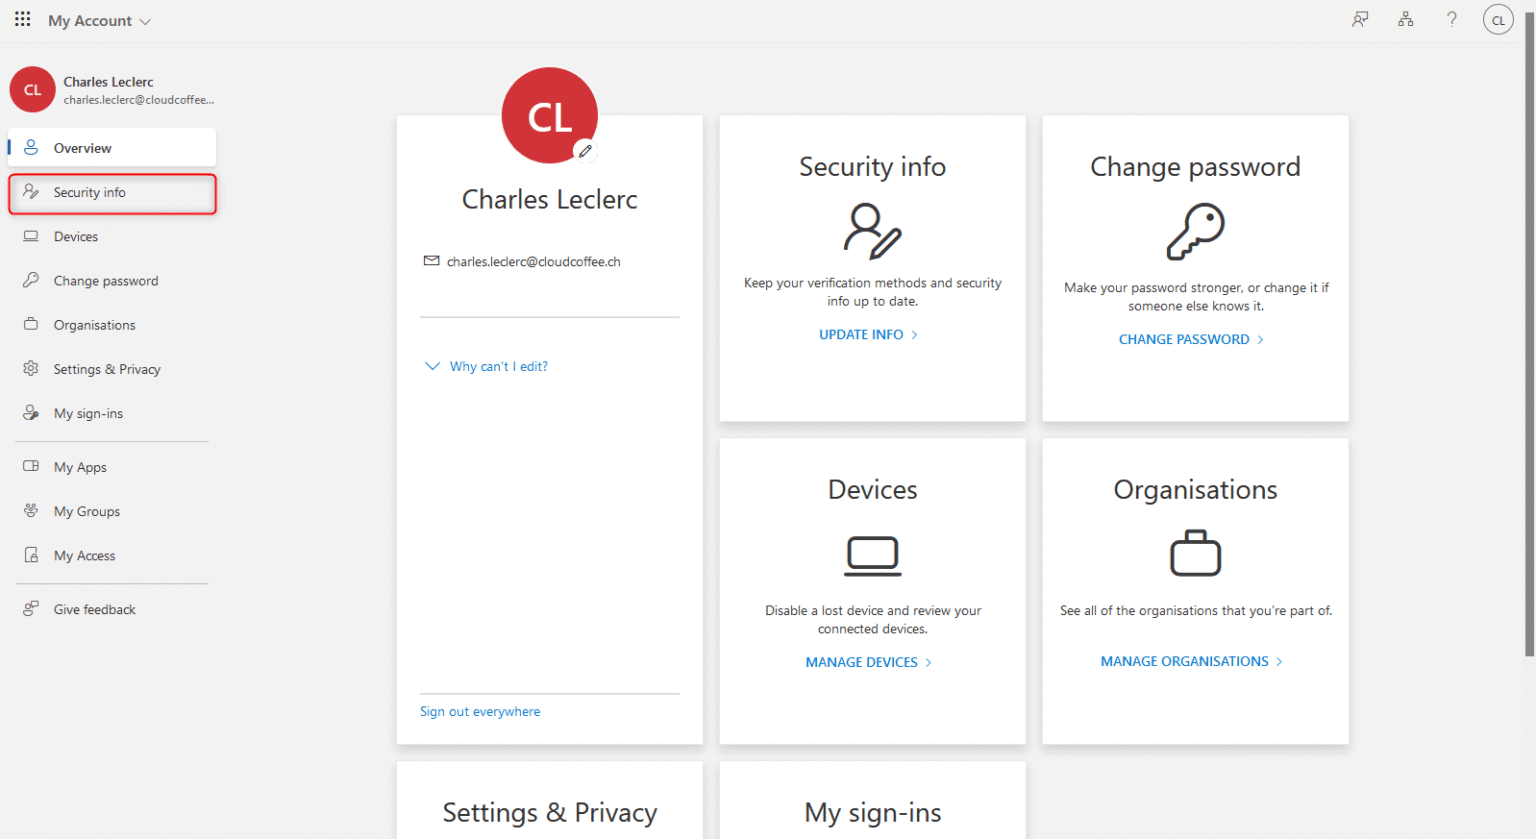
Task: Switch to the Overview page
Action: (x=33, y=147)
